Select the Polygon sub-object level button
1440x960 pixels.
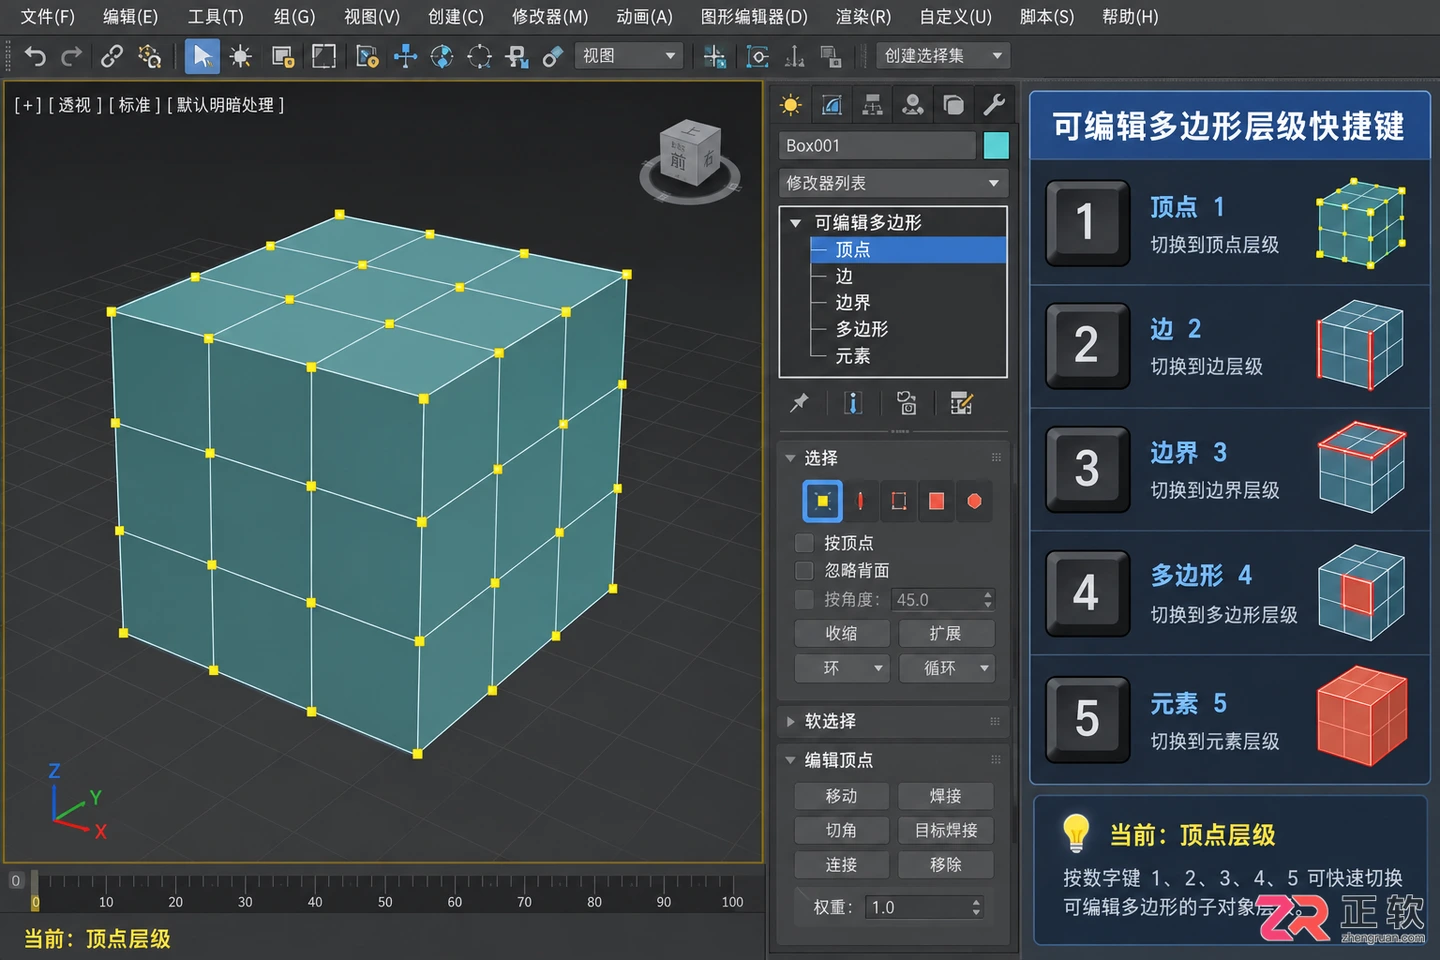coord(936,501)
